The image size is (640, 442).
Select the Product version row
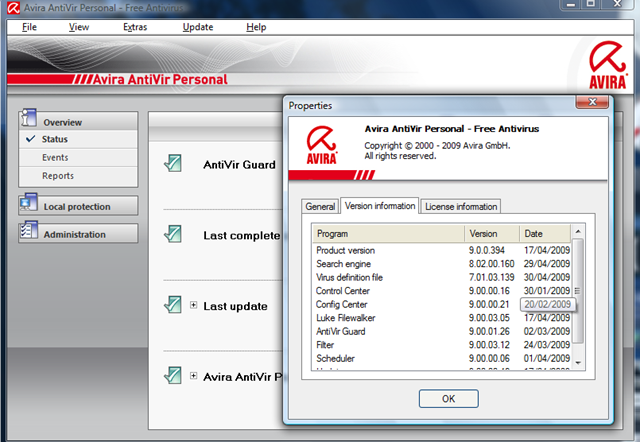(x=442, y=250)
